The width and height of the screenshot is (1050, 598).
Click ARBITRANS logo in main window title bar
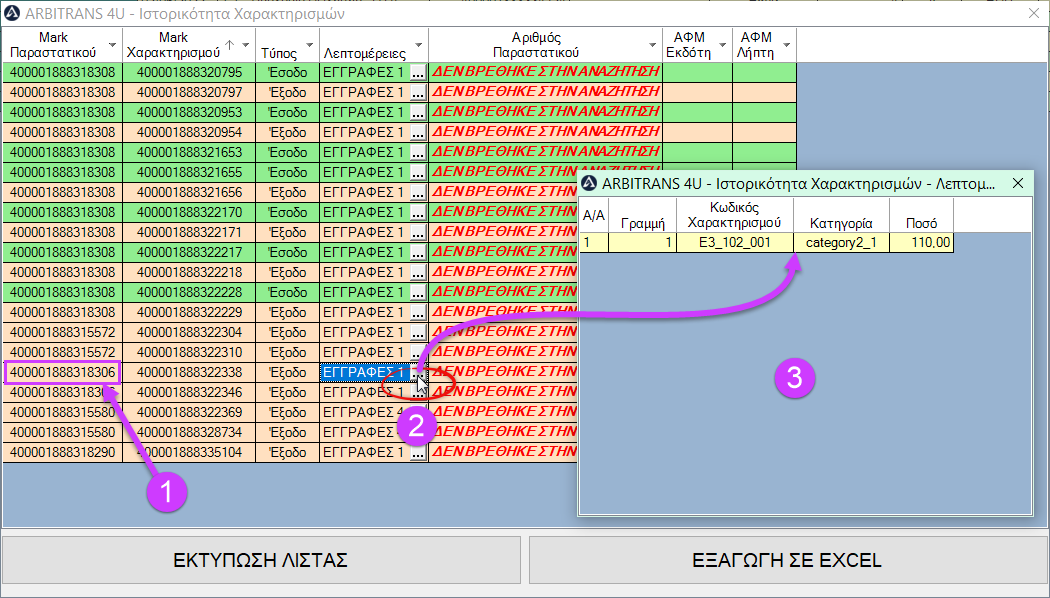(x=12, y=13)
